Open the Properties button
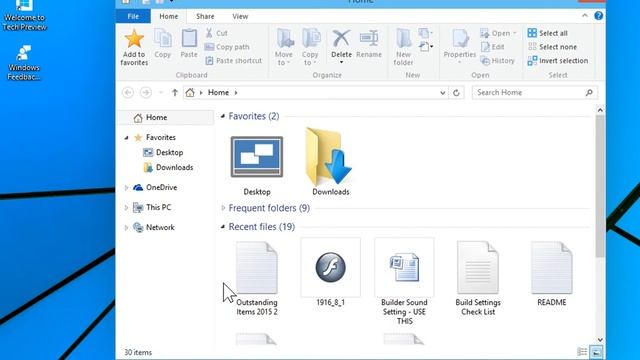This screenshot has height=360, width=640. [x=460, y=46]
